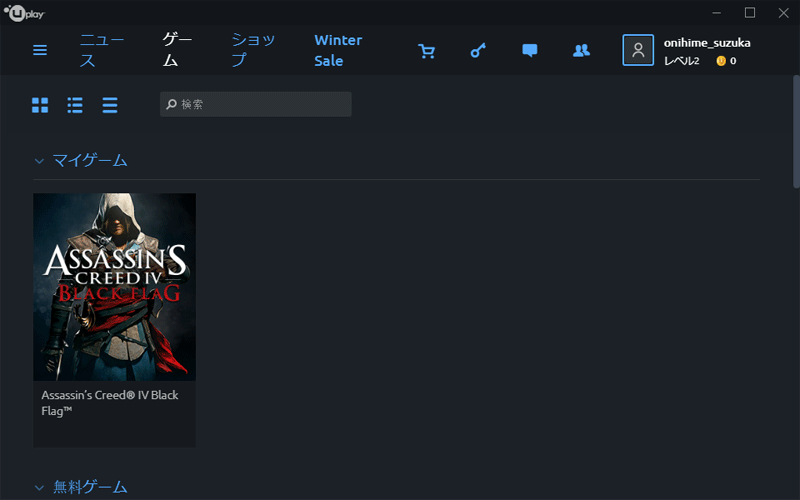
Task: Open the hamburger main menu
Action: [x=40, y=50]
